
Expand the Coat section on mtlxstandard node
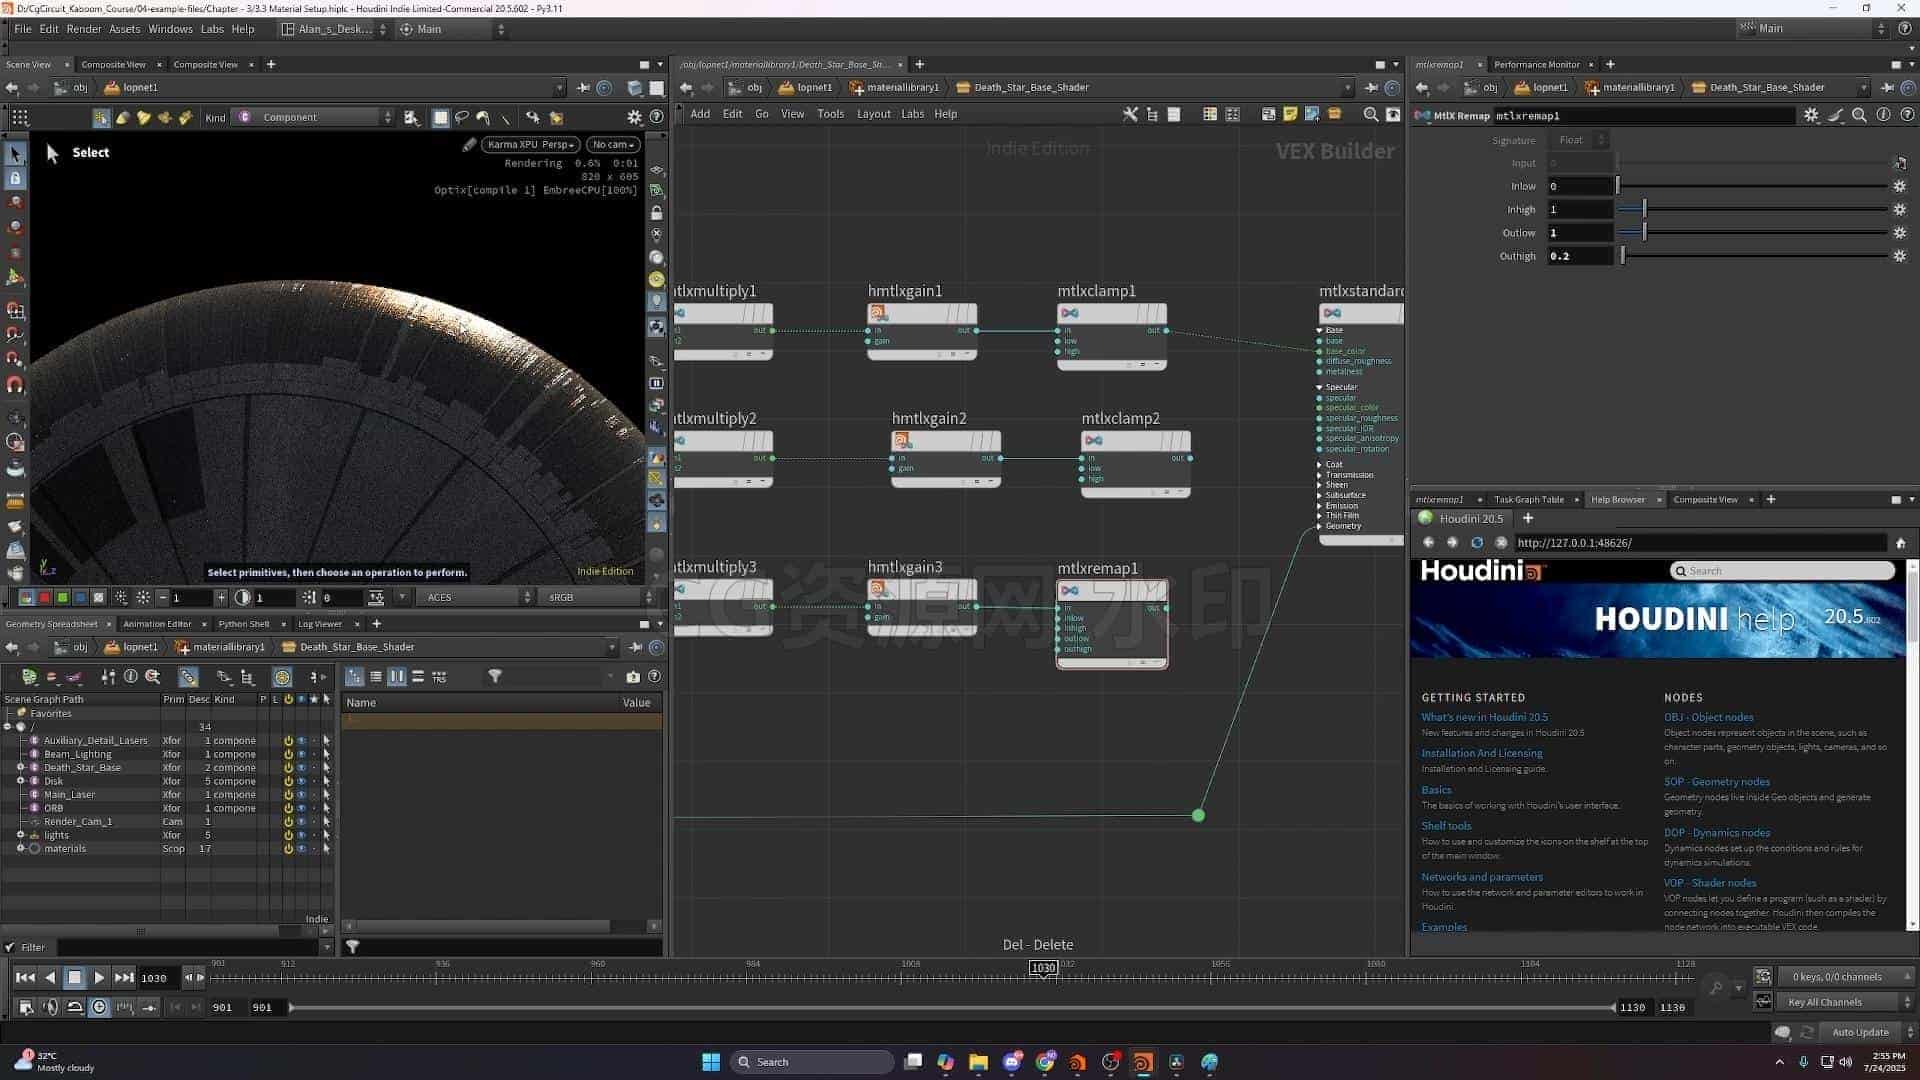[1320, 464]
